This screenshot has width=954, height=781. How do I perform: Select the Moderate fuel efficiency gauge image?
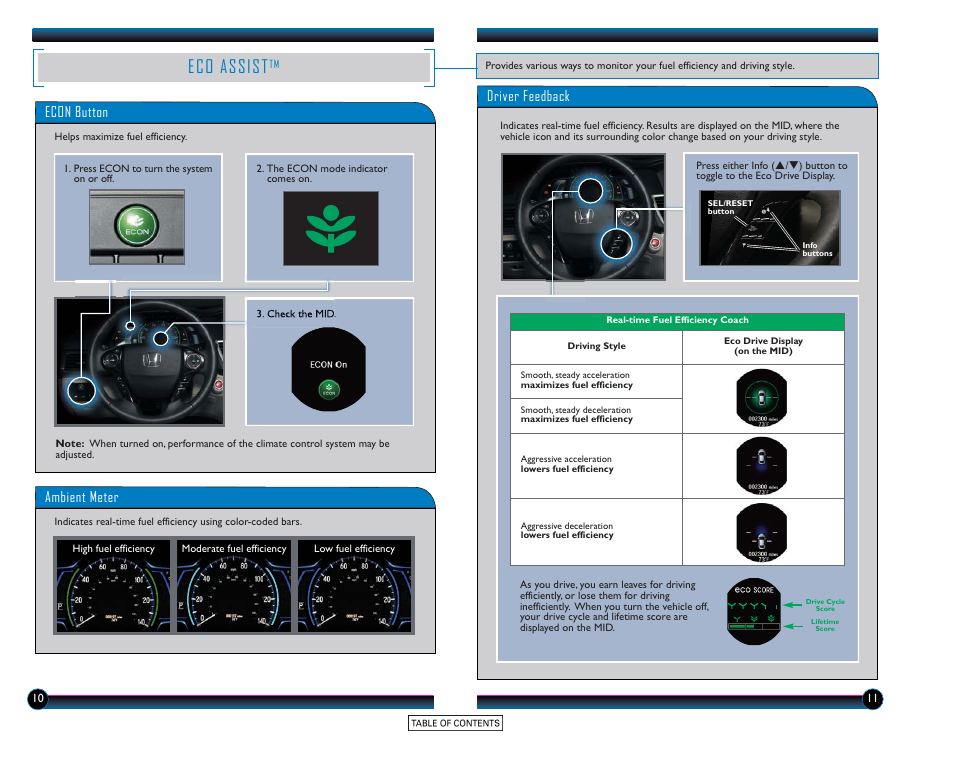234,586
